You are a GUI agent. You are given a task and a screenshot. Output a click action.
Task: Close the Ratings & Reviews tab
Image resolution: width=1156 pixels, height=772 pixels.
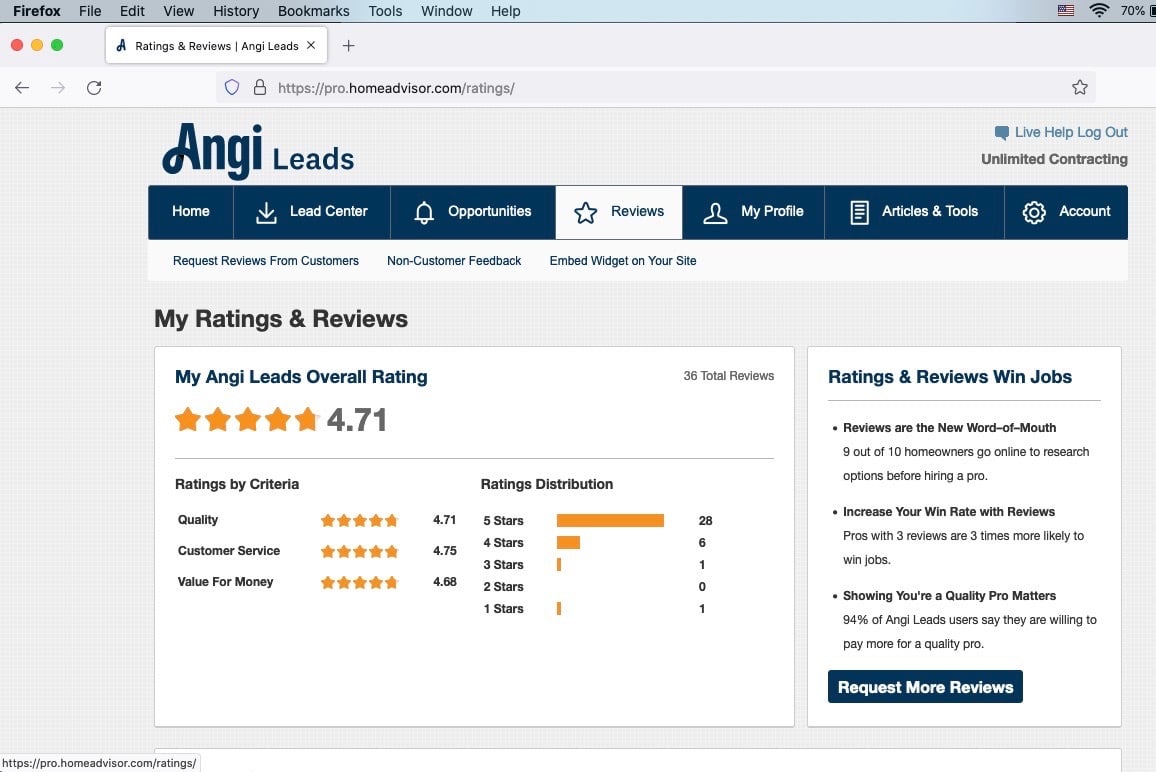(311, 45)
